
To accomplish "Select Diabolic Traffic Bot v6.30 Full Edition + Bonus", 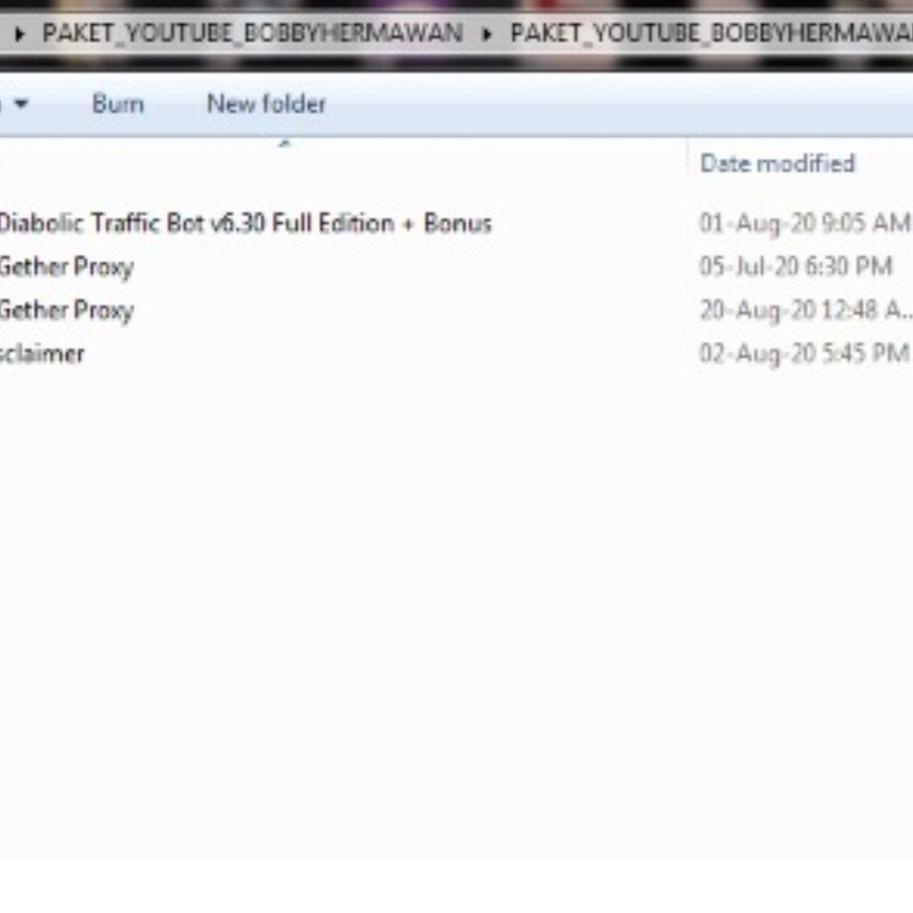I will [x=245, y=223].
